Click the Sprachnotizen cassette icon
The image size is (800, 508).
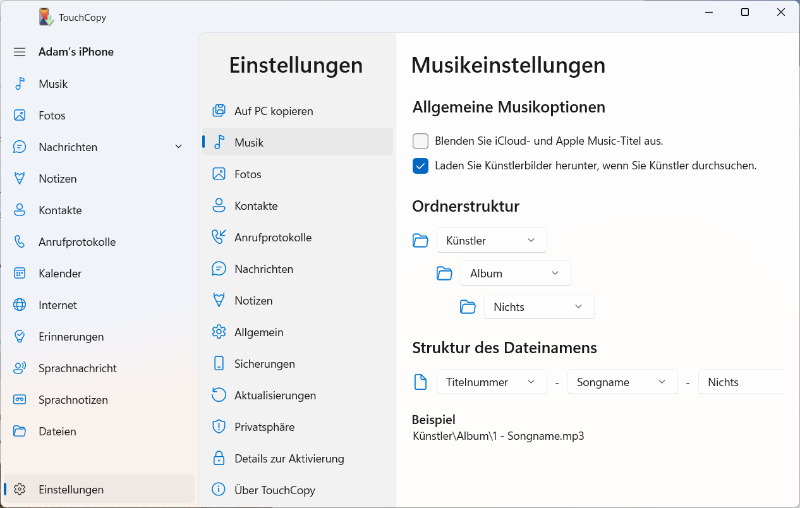click(19, 399)
